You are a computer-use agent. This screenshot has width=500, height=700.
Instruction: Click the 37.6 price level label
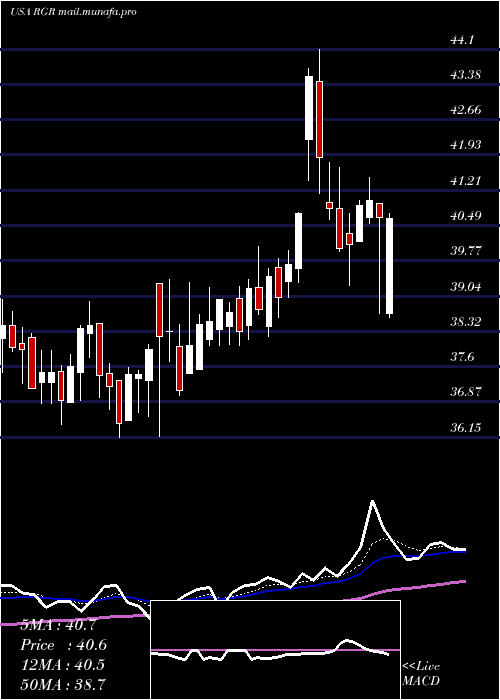tap(462, 357)
